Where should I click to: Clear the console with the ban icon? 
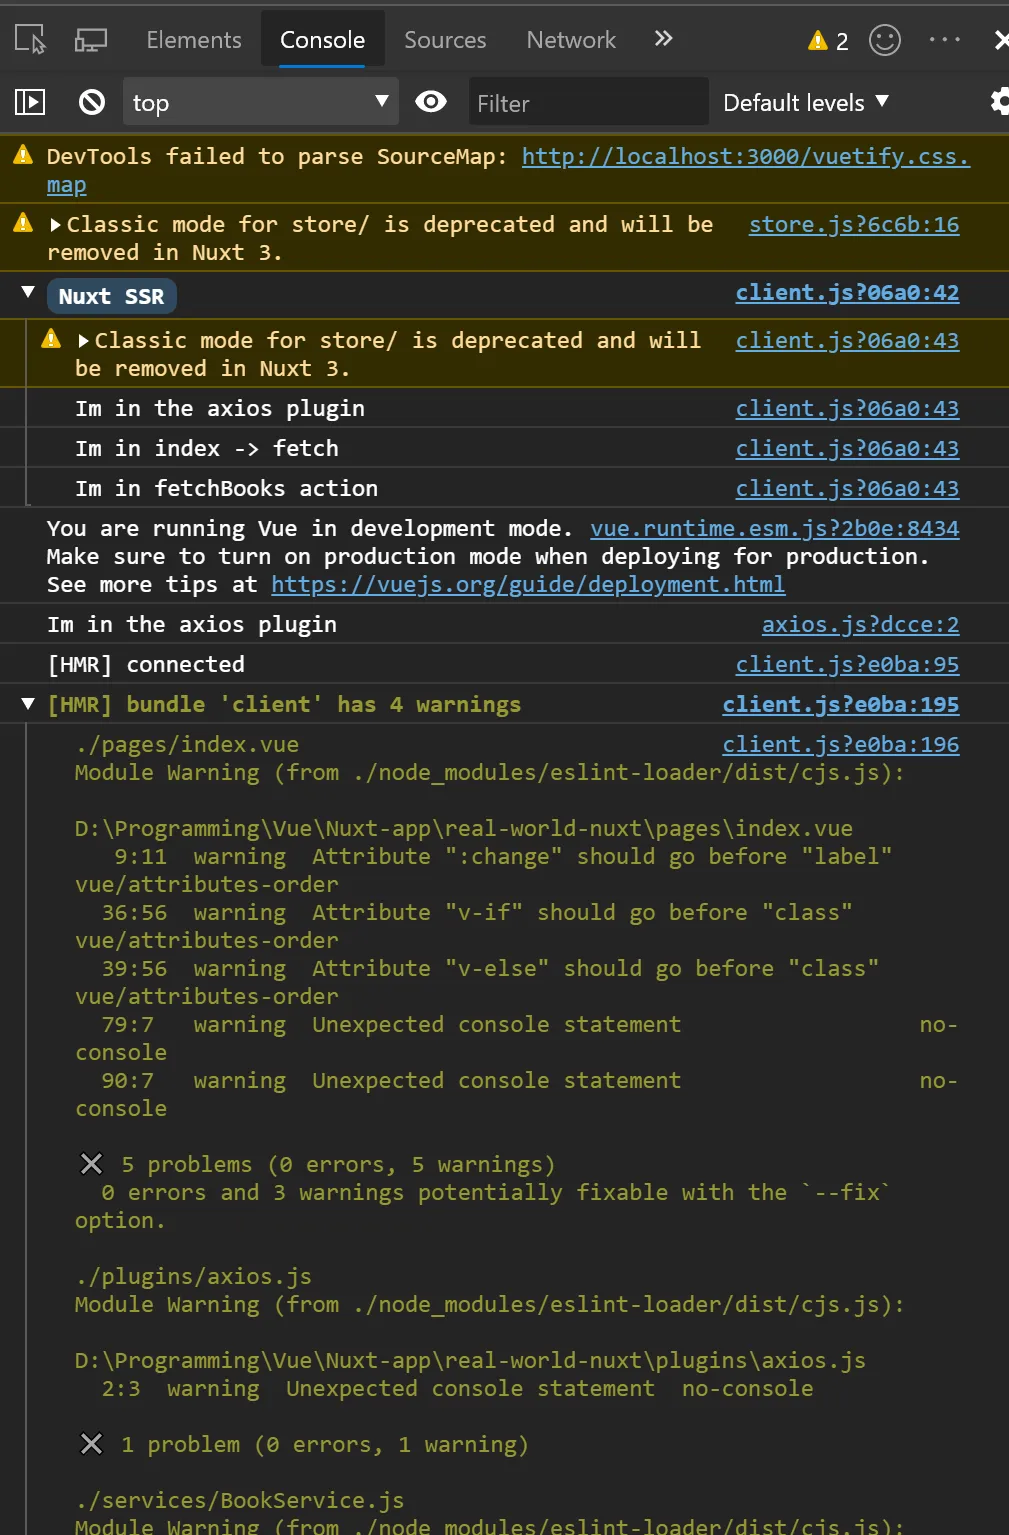click(92, 102)
